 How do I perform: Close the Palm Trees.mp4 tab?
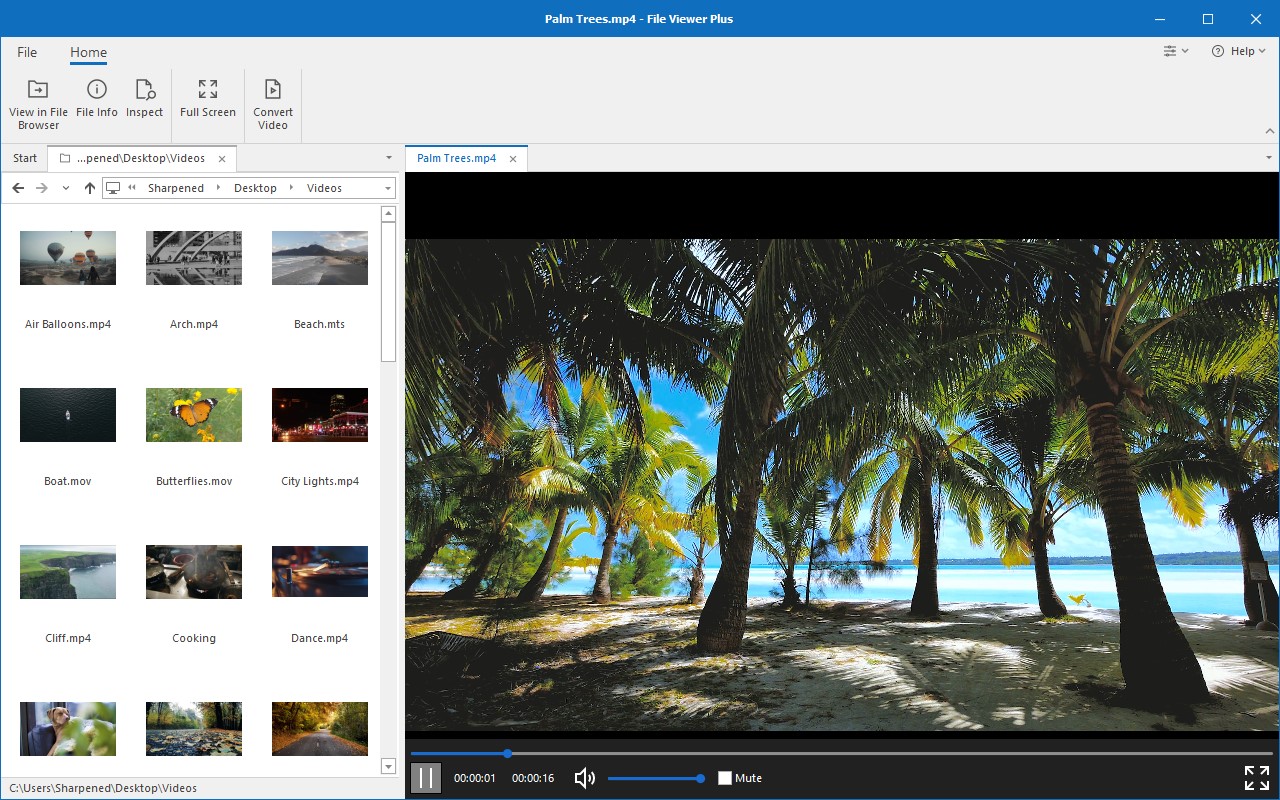click(513, 158)
